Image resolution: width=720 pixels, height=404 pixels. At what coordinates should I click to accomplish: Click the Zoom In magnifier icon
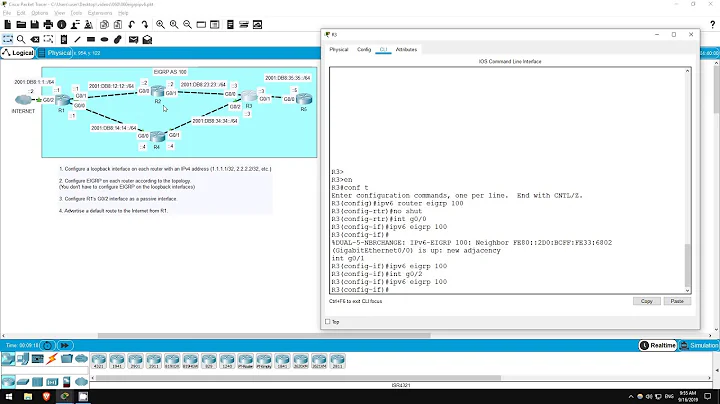160,24
